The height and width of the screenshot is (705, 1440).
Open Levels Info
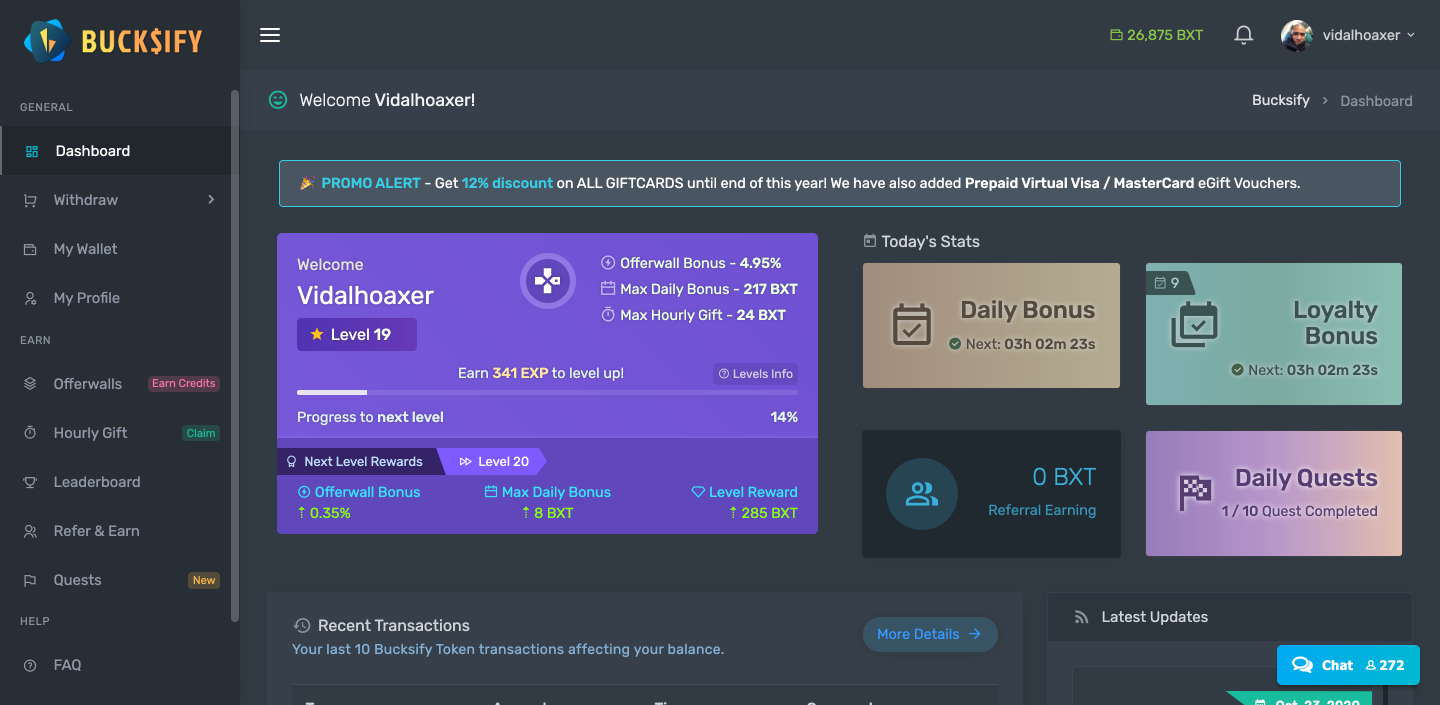pyautogui.click(x=756, y=374)
